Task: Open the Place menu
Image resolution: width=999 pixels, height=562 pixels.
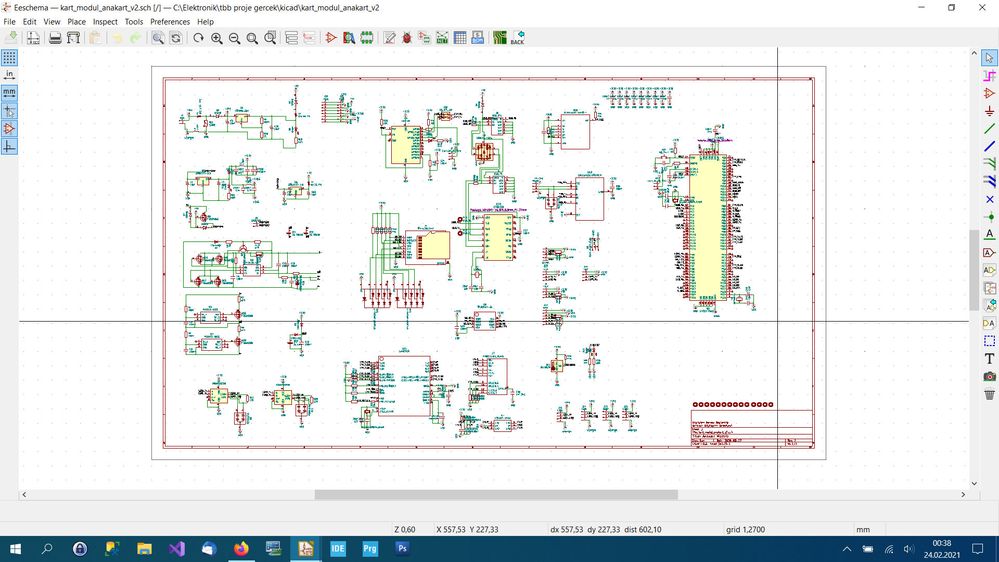Action: click(76, 22)
